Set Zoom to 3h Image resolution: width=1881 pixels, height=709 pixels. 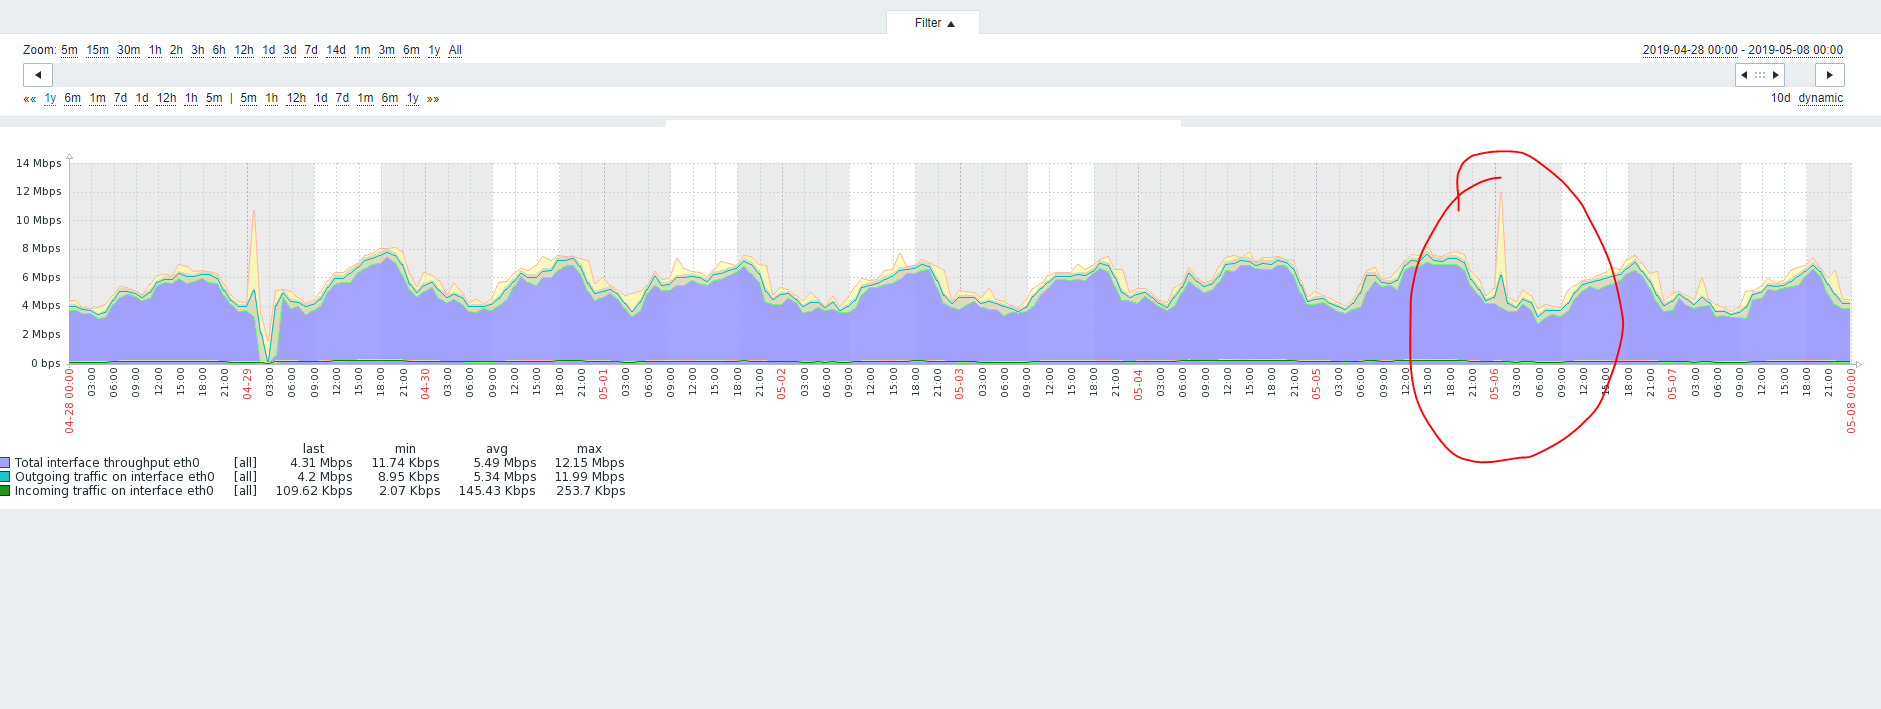(197, 50)
